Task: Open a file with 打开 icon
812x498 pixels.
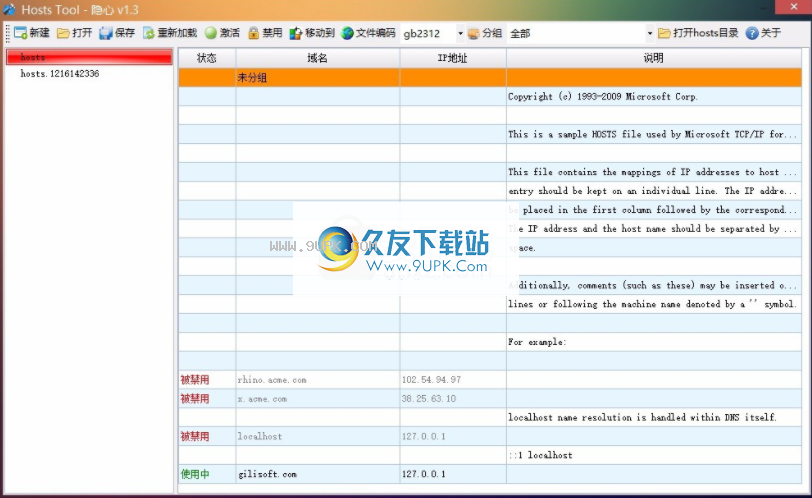Action: click(63, 33)
